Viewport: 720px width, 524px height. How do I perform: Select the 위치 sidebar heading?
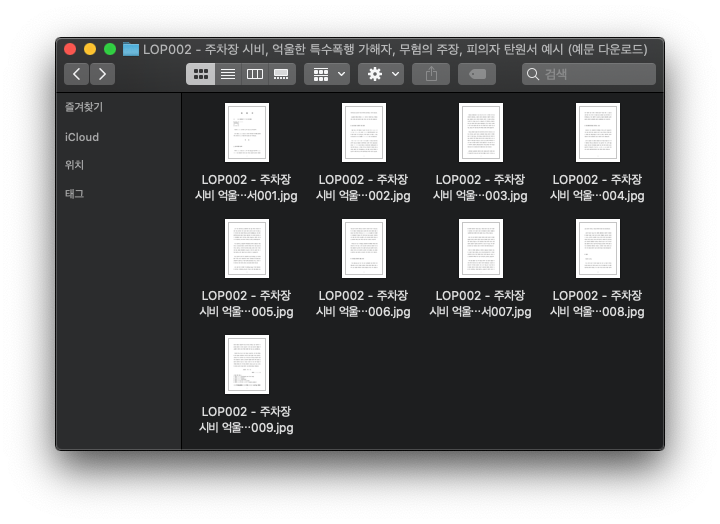pyautogui.click(x=74, y=165)
